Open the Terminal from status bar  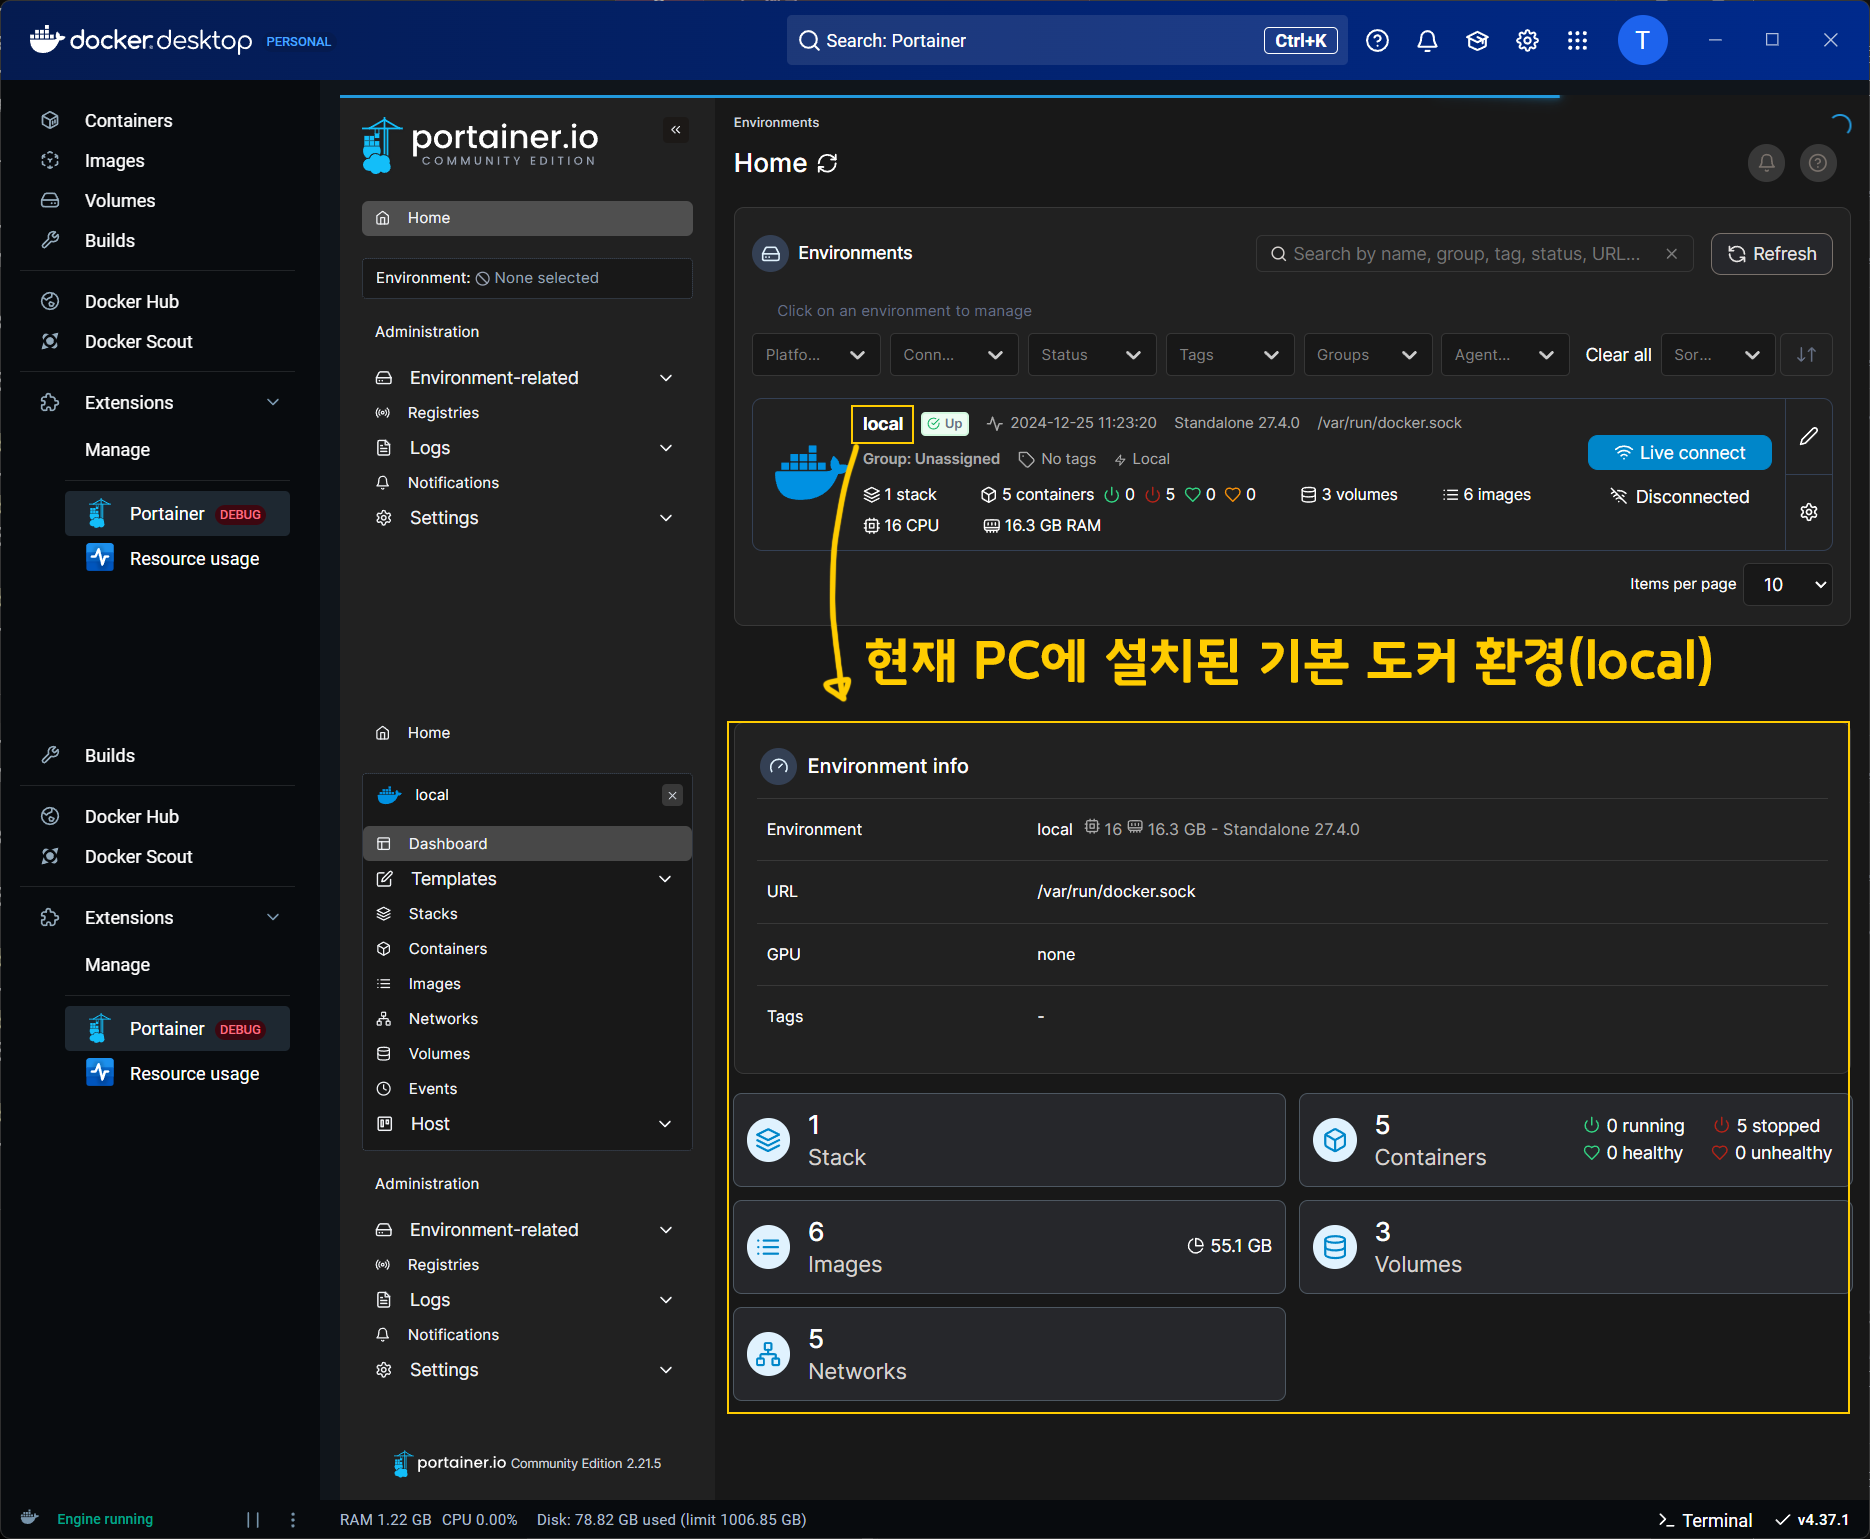coord(1705,1520)
